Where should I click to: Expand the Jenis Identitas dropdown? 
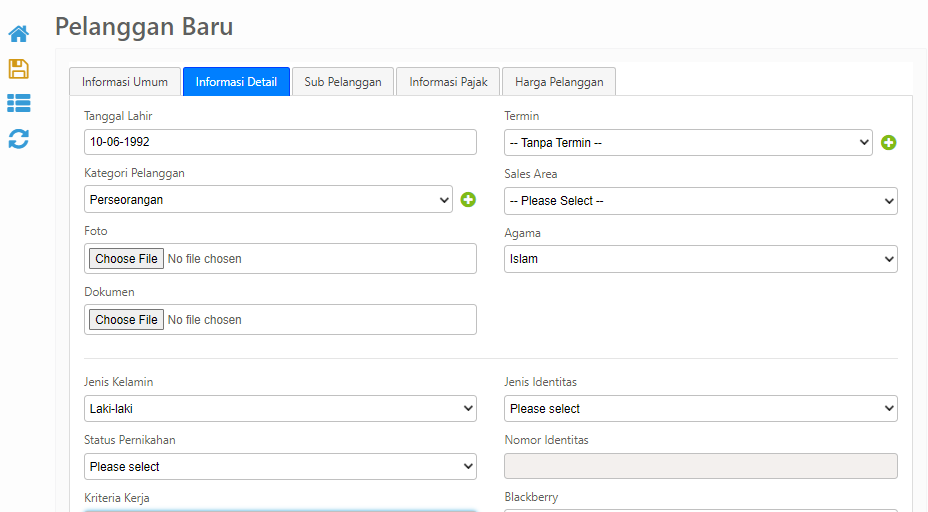[x=700, y=409]
